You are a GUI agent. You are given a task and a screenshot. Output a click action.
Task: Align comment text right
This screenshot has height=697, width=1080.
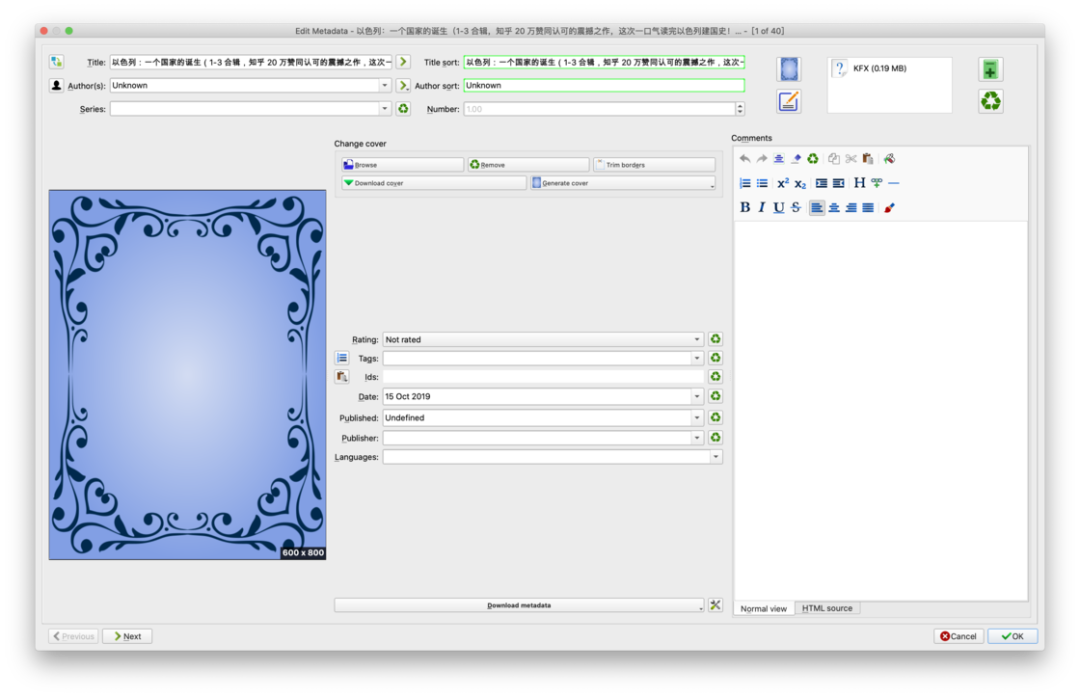[x=851, y=207]
